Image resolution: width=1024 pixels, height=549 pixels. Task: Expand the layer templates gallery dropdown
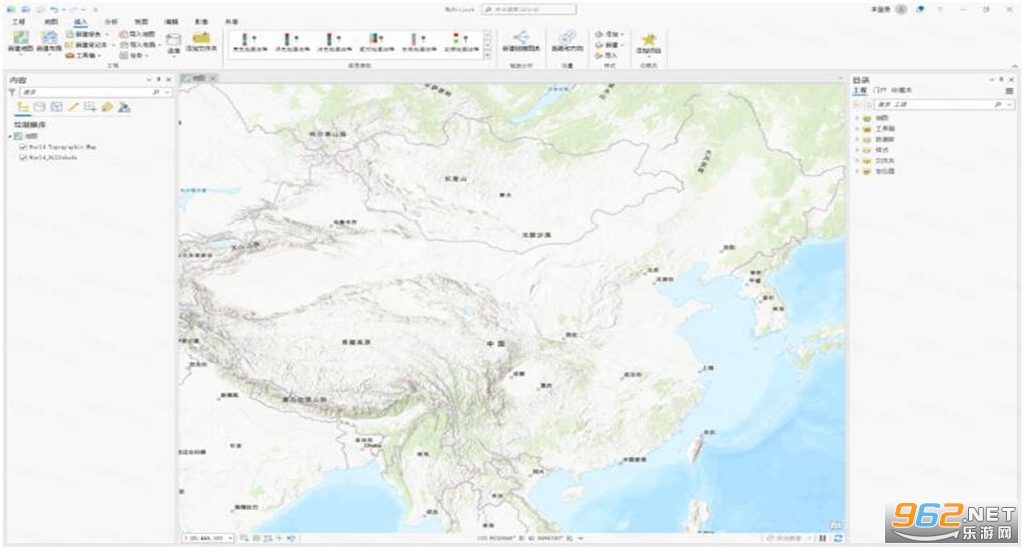487,56
